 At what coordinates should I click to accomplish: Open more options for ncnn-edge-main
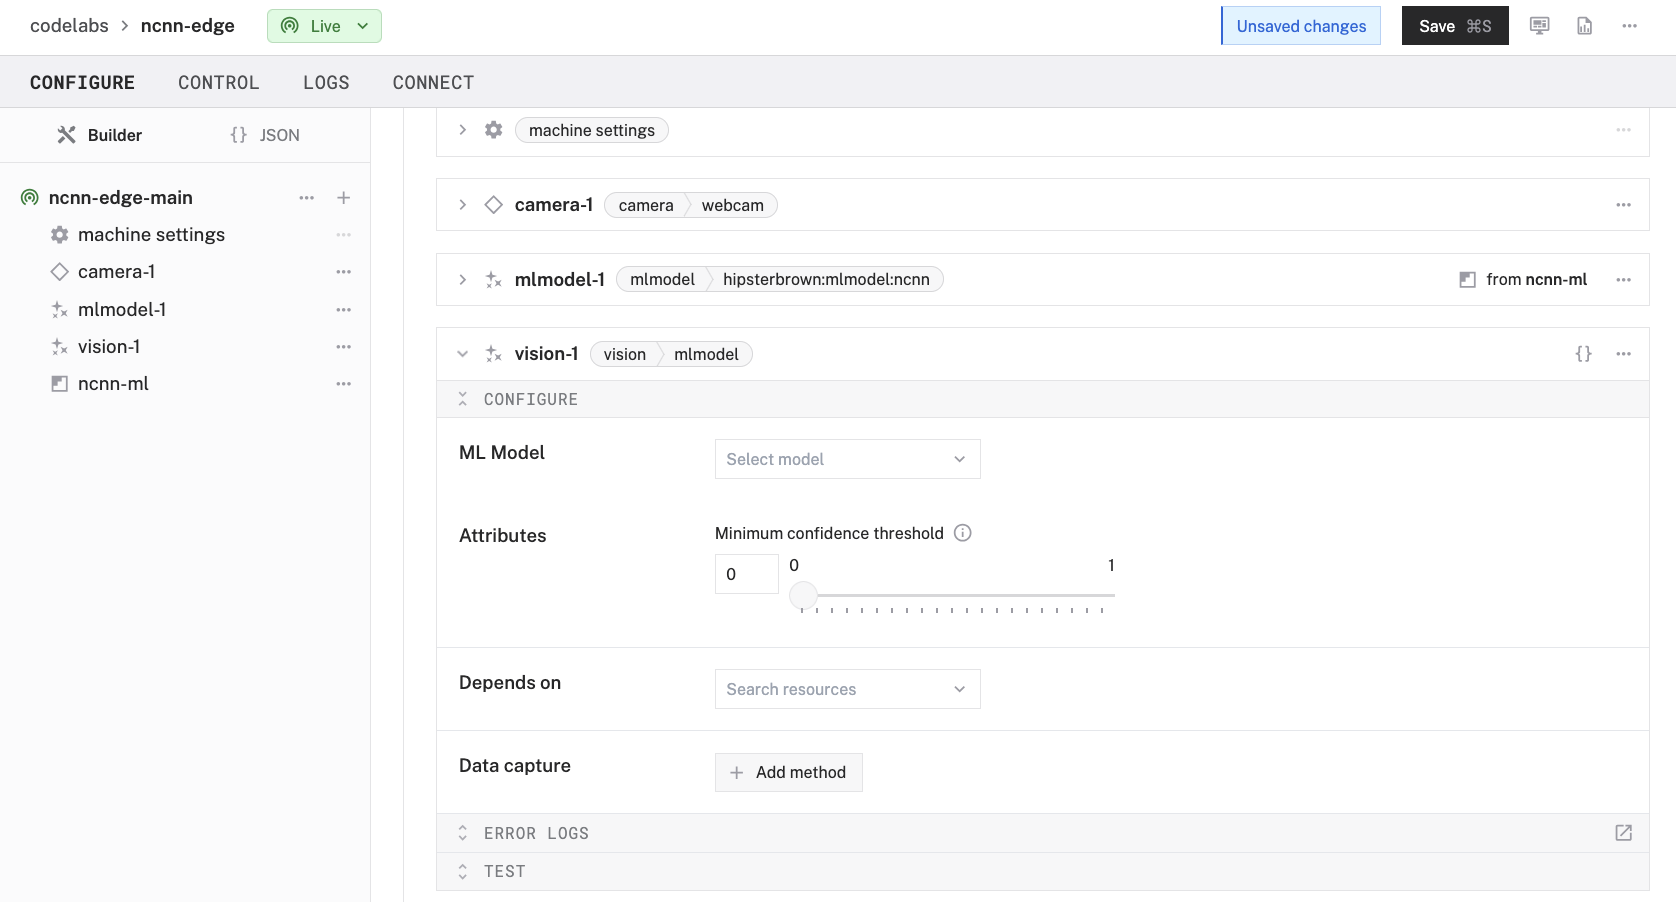tap(307, 198)
